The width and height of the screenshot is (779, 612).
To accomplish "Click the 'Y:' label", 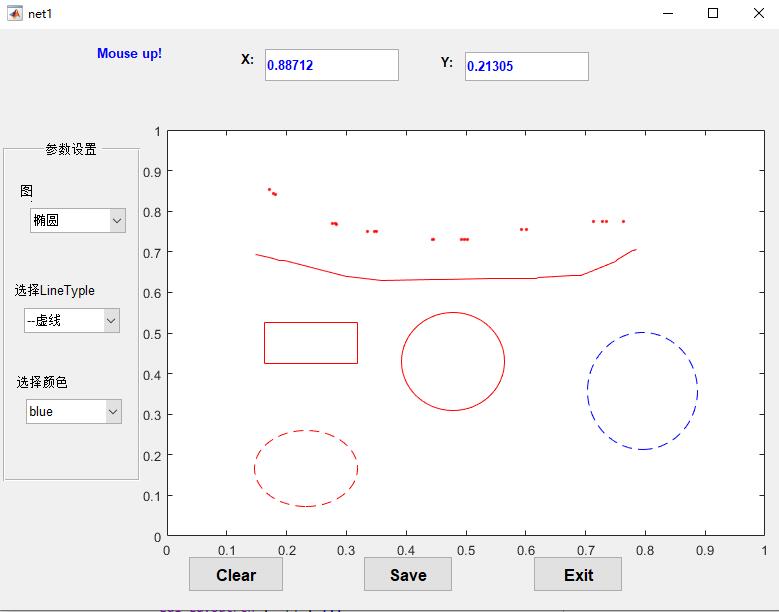I will [447, 63].
